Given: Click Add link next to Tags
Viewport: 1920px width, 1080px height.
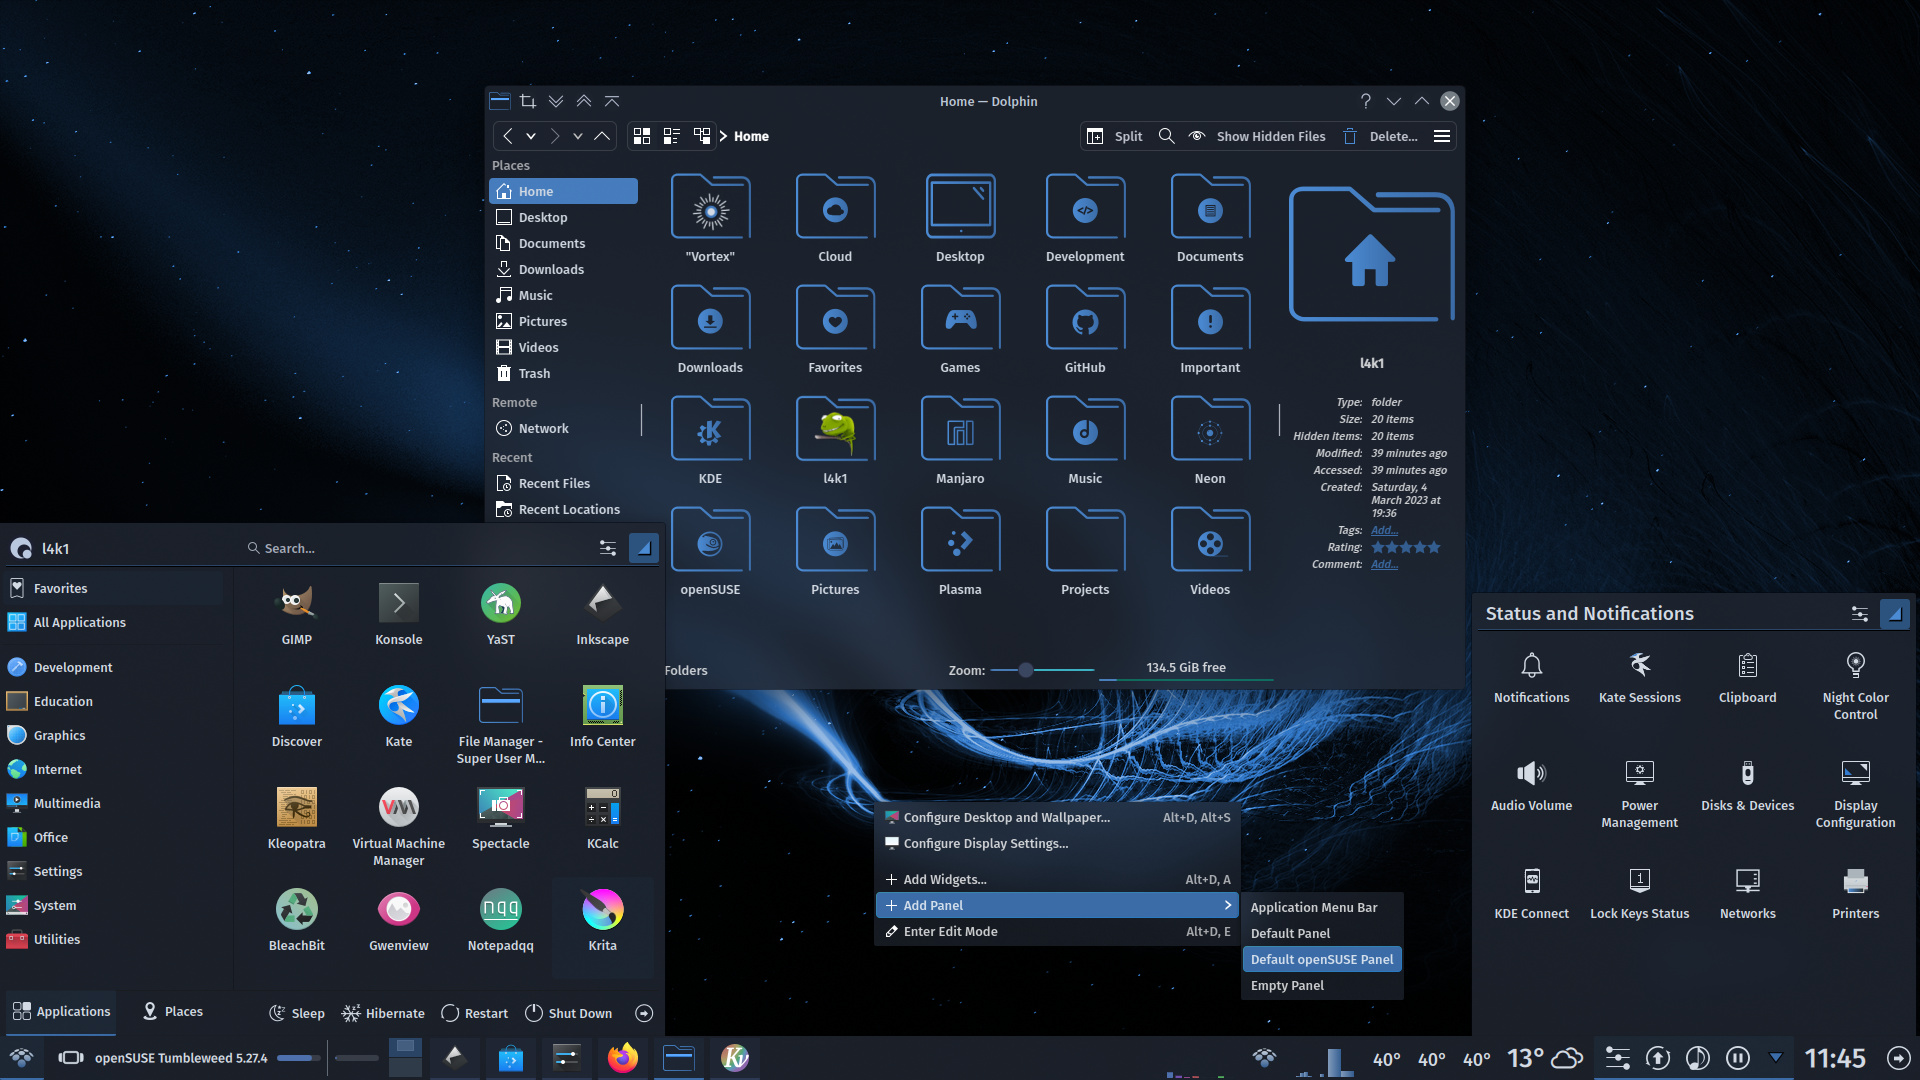Looking at the screenshot, I should tap(1384, 530).
